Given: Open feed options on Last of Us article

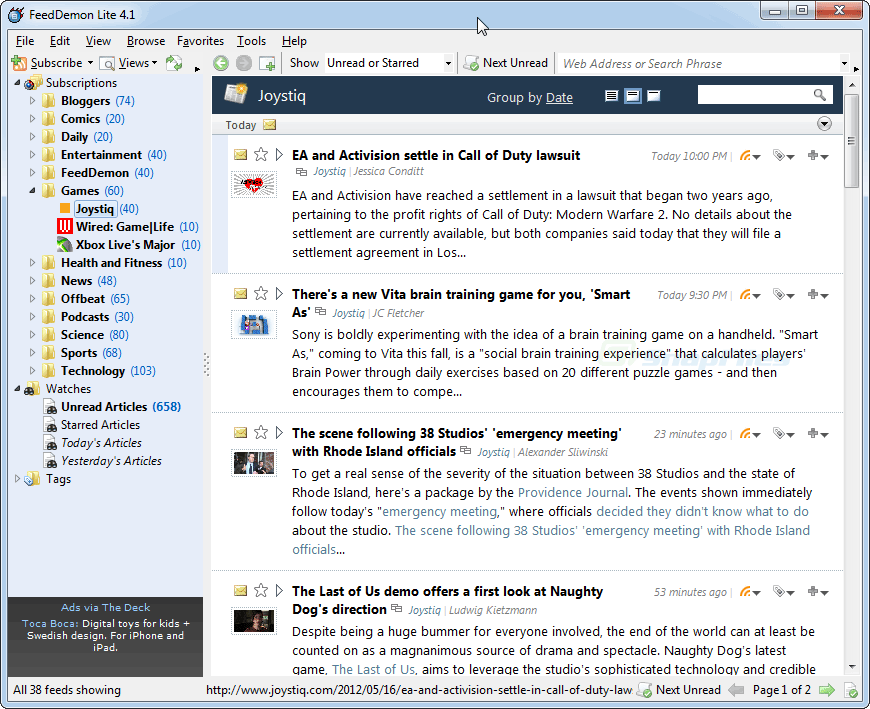Looking at the screenshot, I should pos(750,592).
